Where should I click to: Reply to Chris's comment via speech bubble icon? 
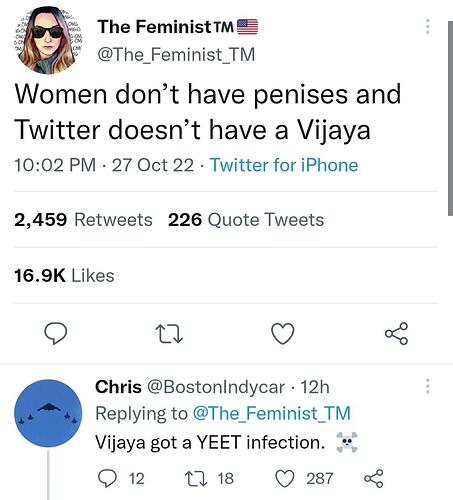click(107, 479)
